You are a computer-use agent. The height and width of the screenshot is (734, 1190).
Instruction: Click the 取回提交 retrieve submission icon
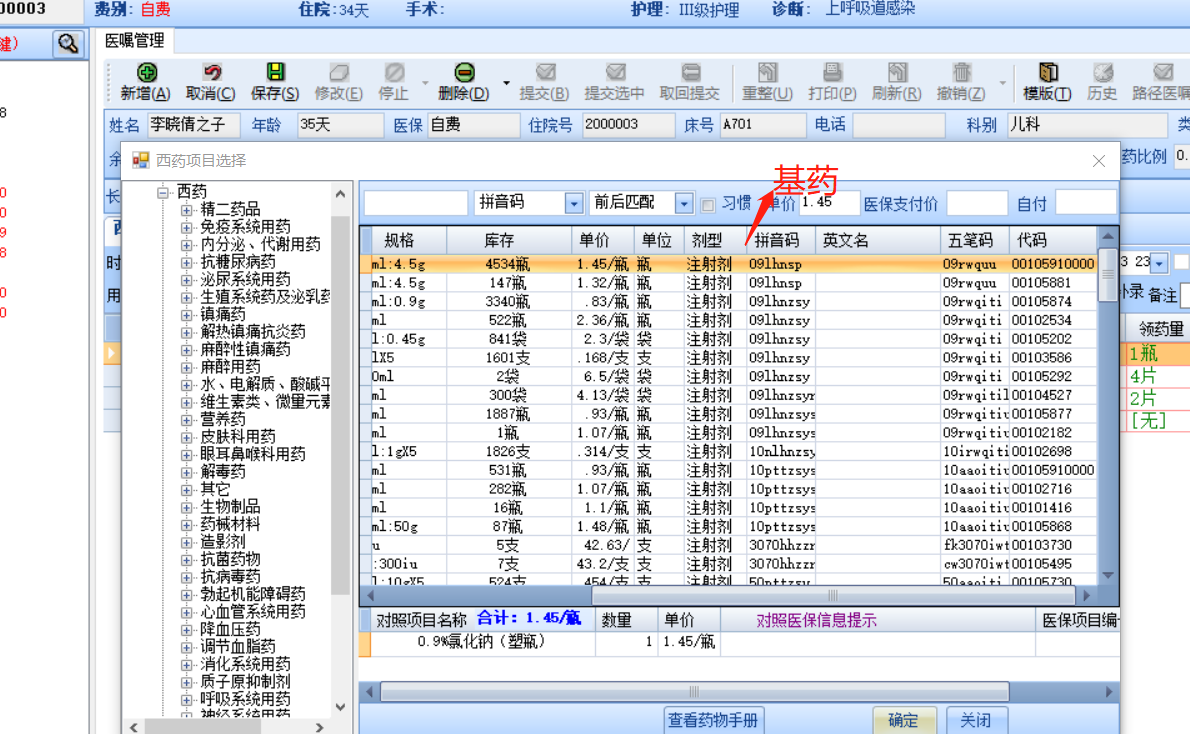(x=690, y=73)
